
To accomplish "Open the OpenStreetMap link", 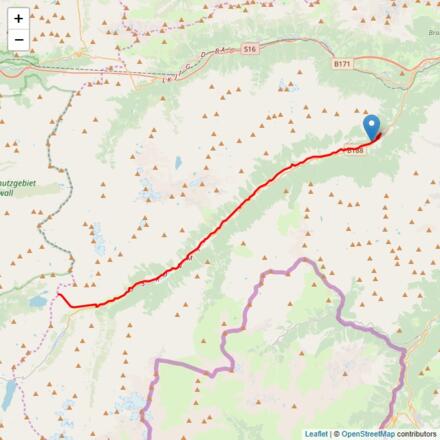I will pos(368,434).
